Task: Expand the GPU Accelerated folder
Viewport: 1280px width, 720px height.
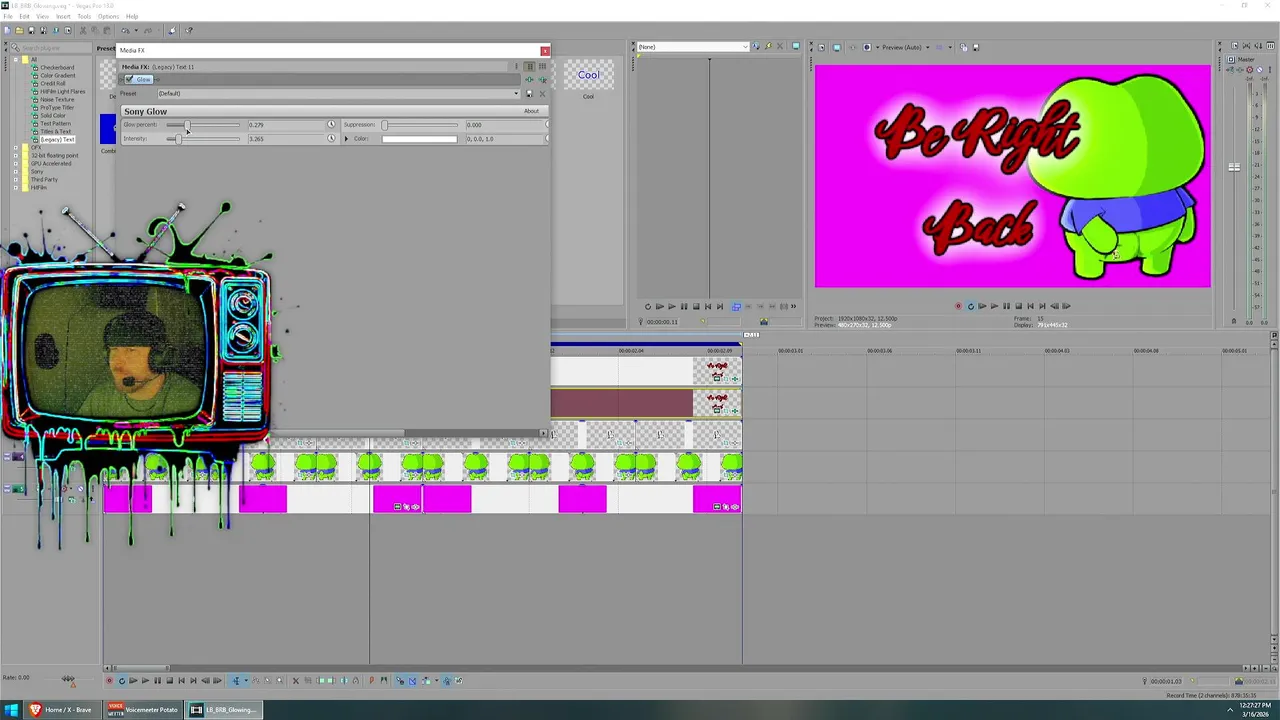Action: [16, 164]
